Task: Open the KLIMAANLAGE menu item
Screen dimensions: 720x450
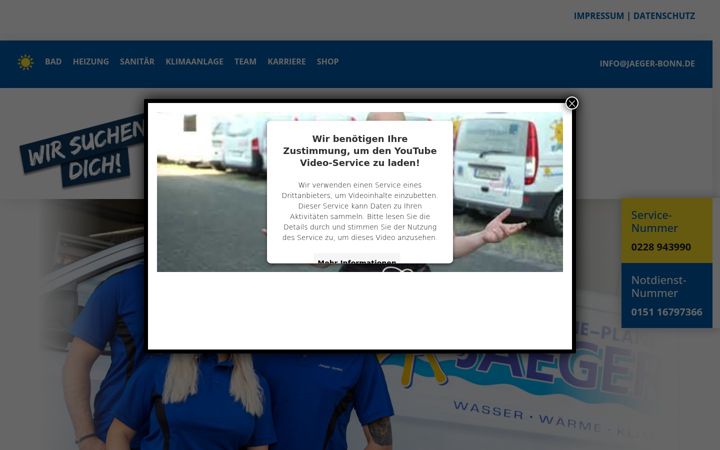Action: click(x=194, y=62)
